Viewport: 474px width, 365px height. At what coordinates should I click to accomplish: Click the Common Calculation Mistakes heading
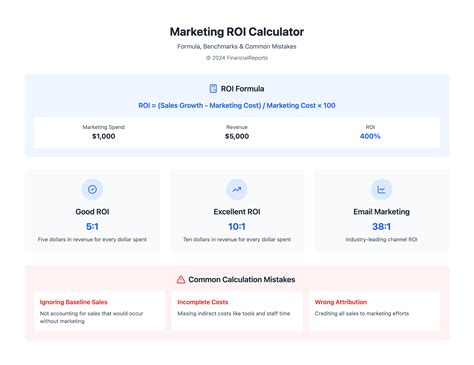pos(242,279)
